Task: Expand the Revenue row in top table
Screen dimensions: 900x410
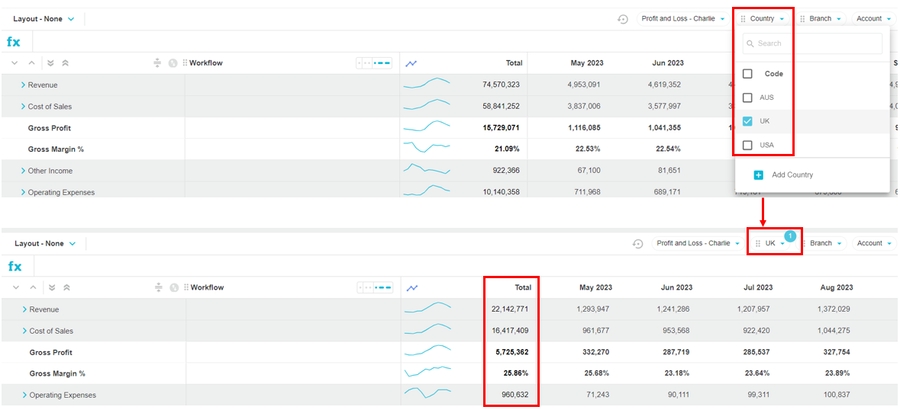Action: [x=22, y=85]
